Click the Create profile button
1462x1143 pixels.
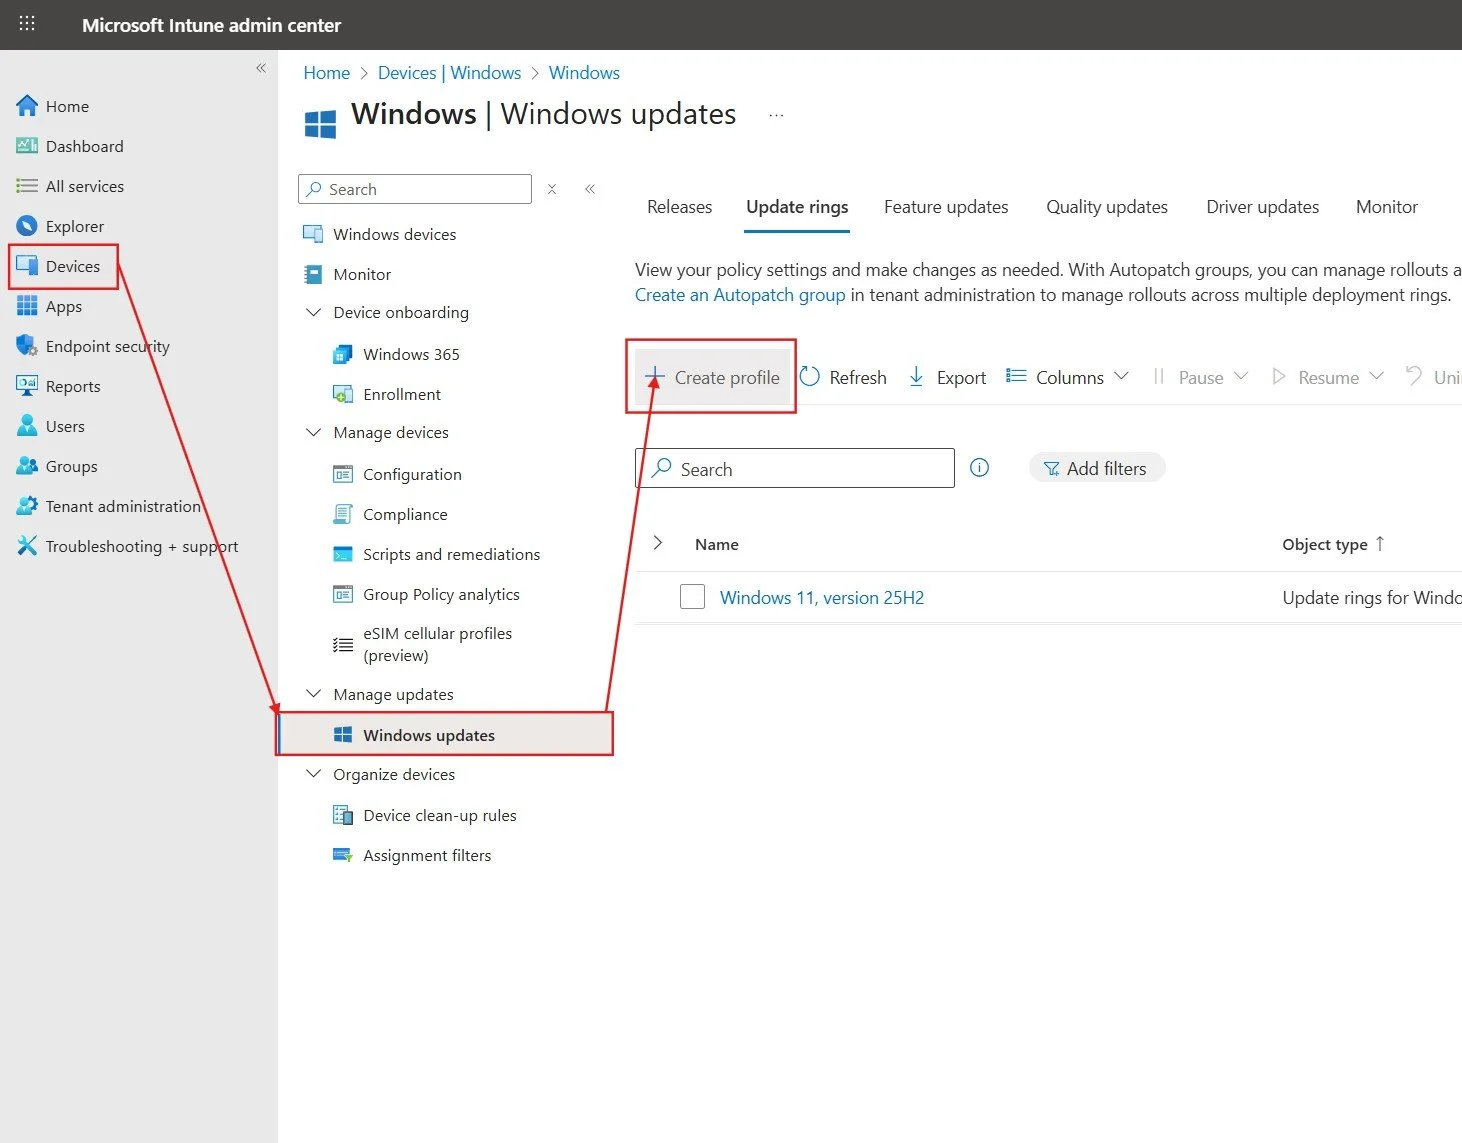point(712,377)
